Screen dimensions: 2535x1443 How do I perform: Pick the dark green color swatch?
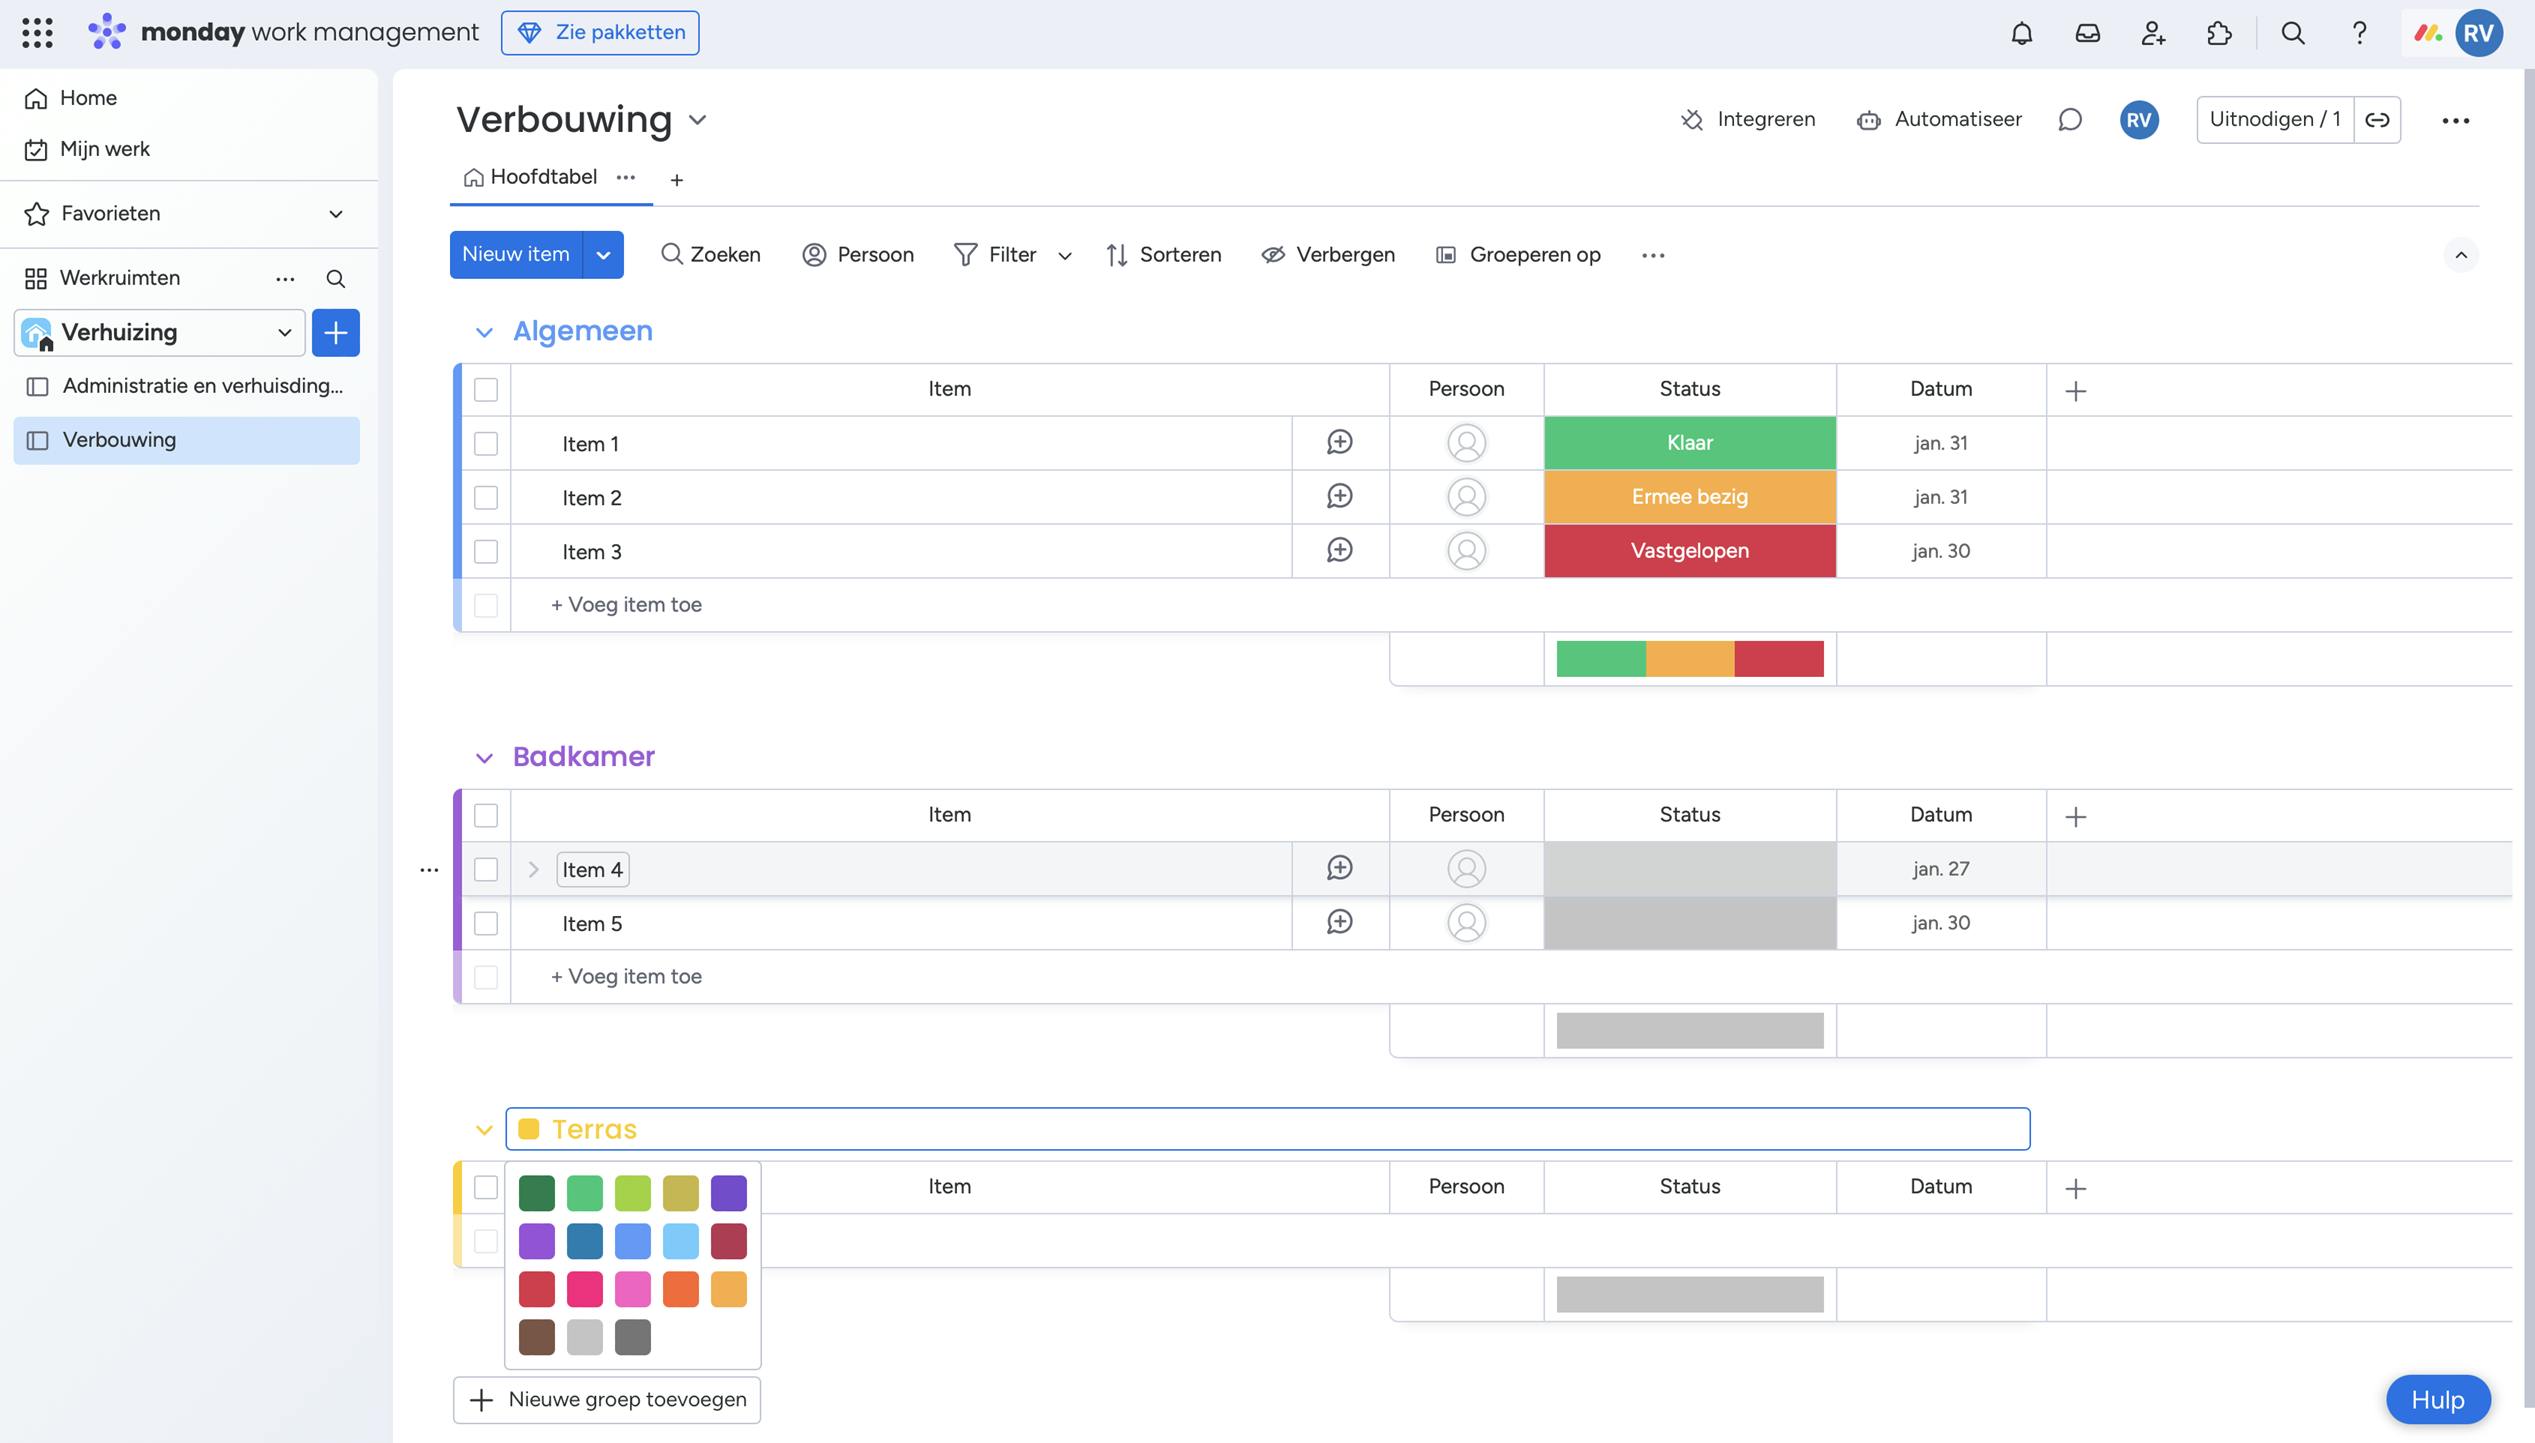click(x=537, y=1193)
